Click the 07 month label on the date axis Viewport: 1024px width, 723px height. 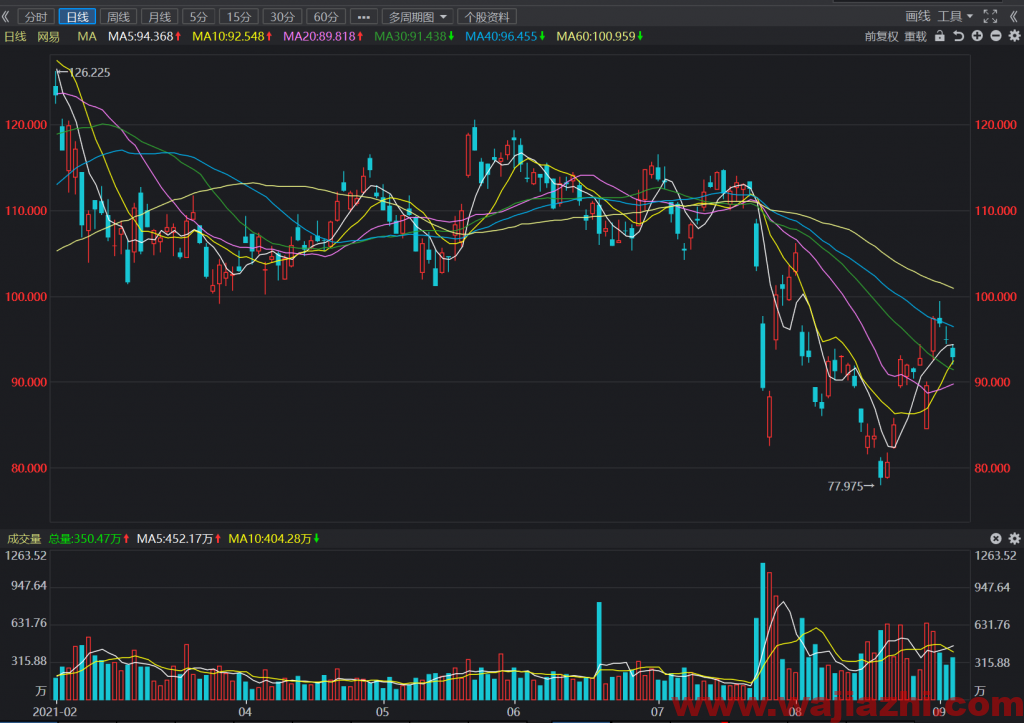[657, 711]
